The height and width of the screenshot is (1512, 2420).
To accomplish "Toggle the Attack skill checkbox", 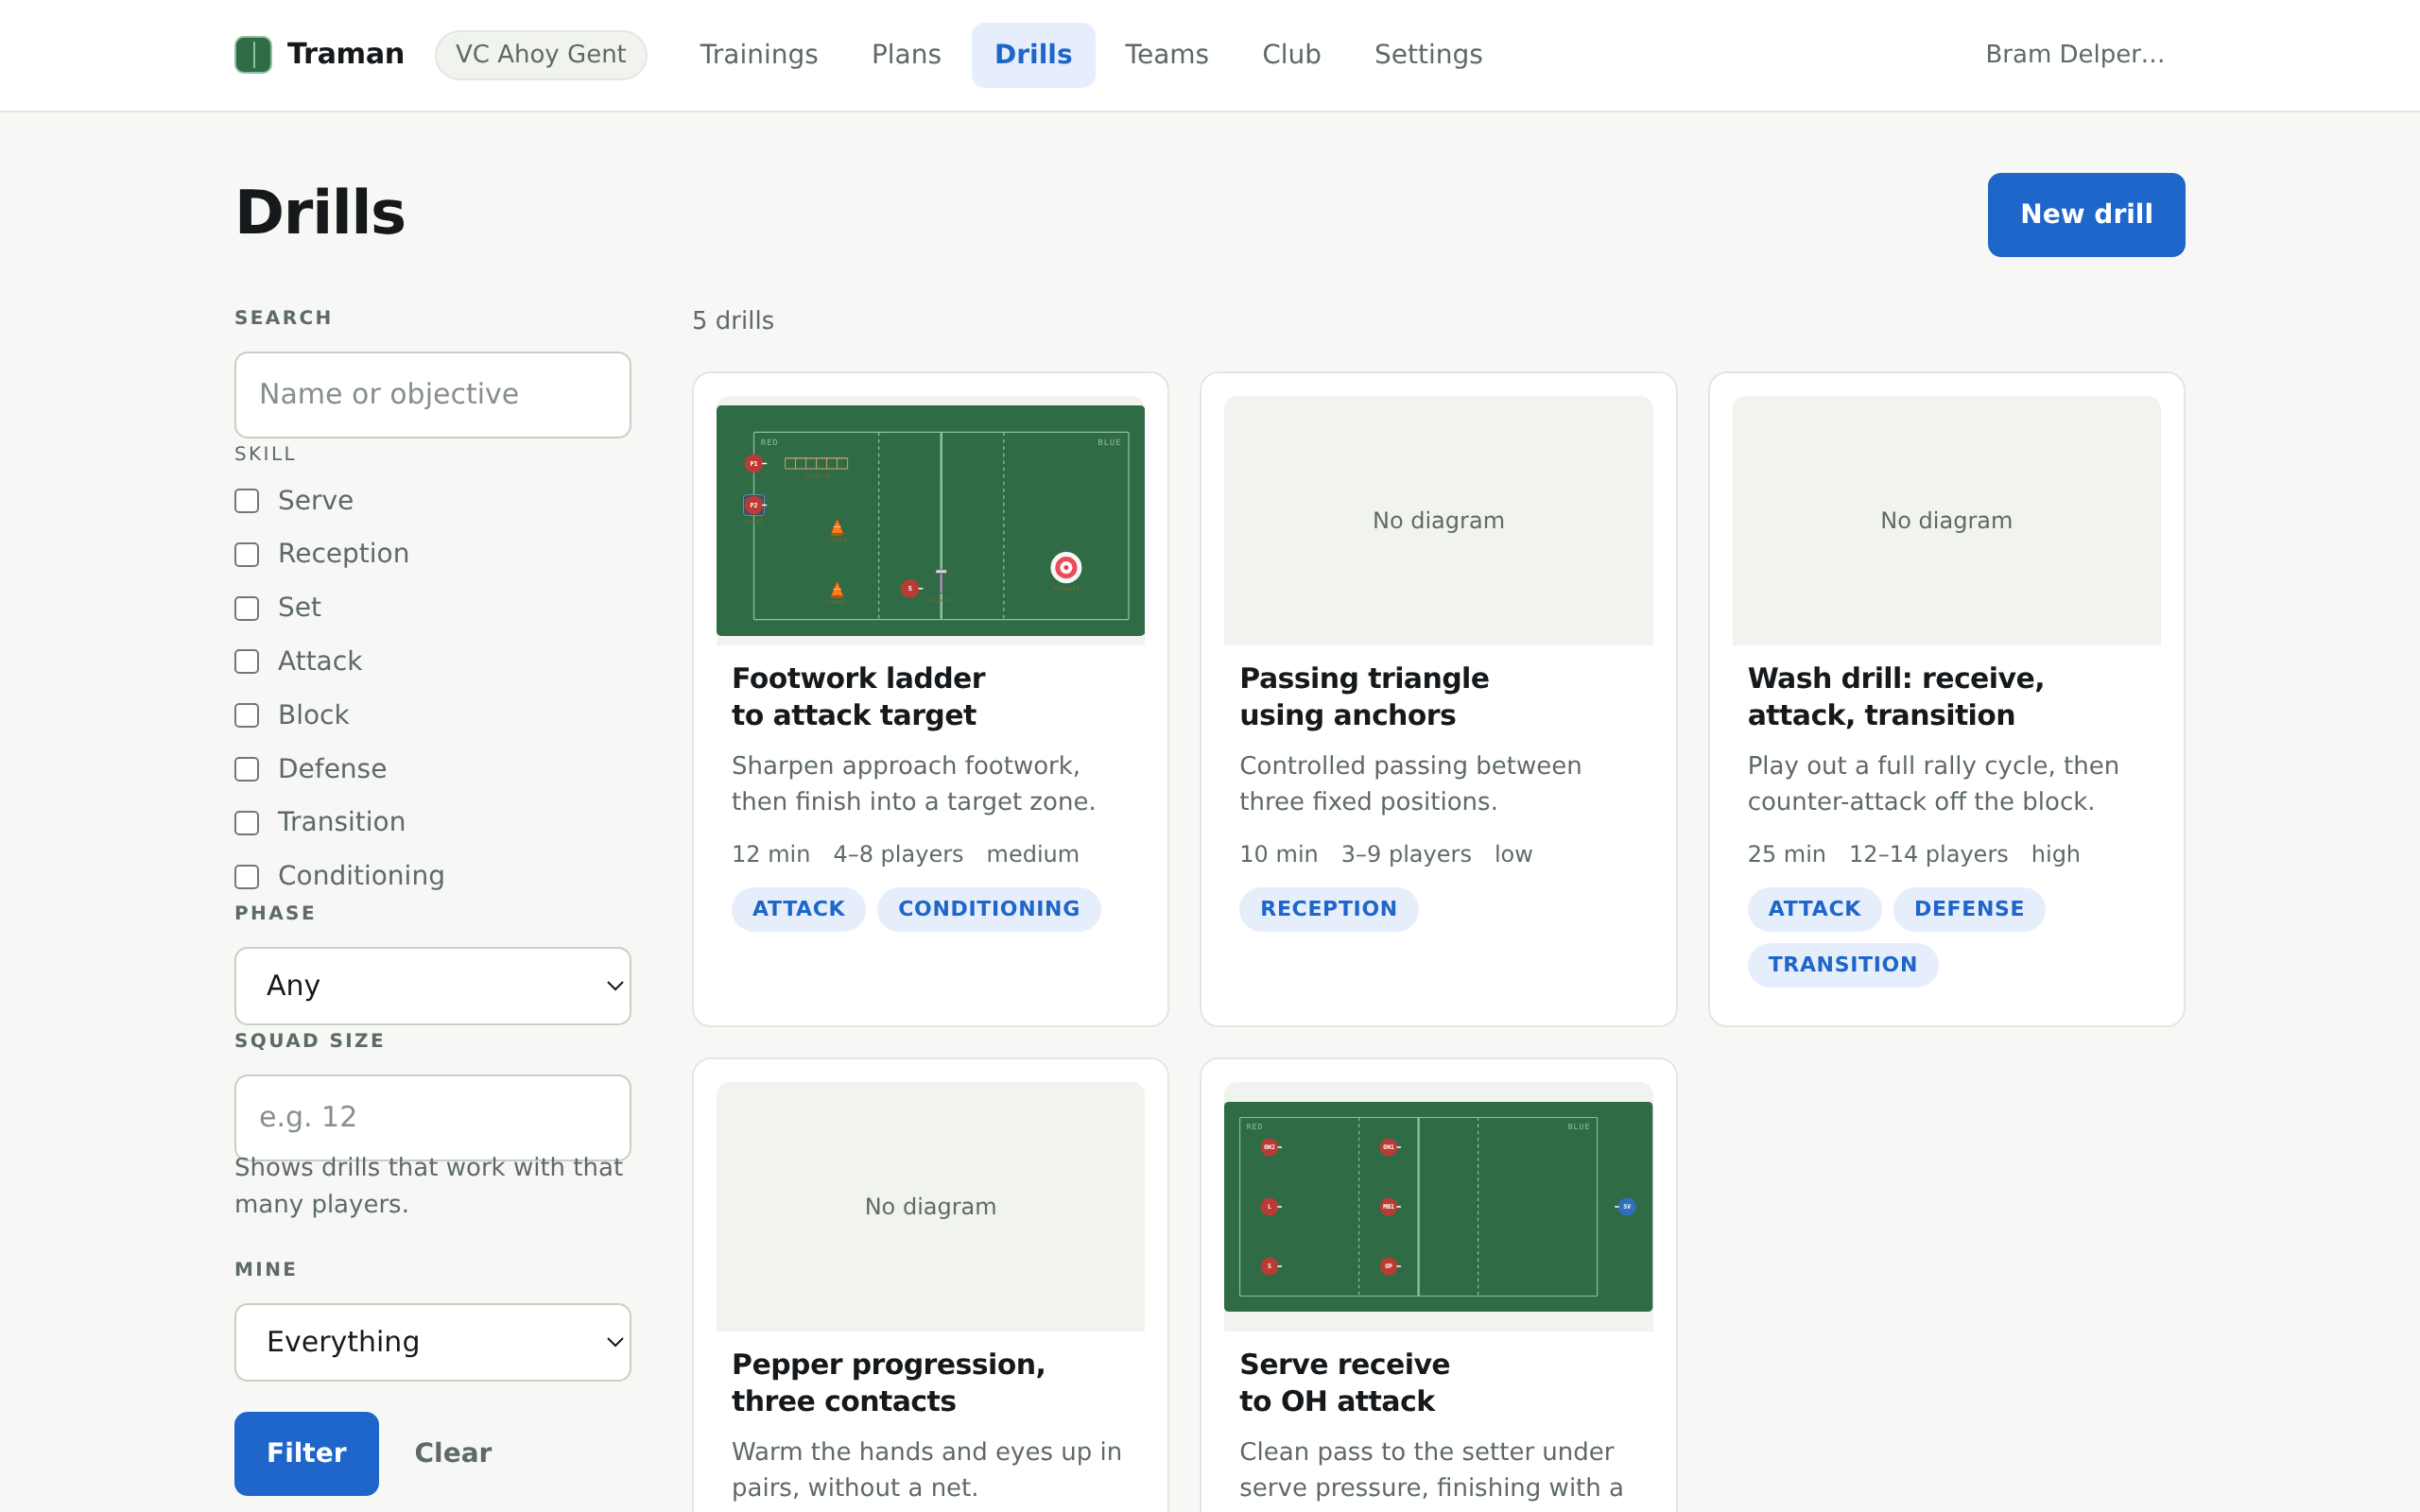I will point(247,662).
